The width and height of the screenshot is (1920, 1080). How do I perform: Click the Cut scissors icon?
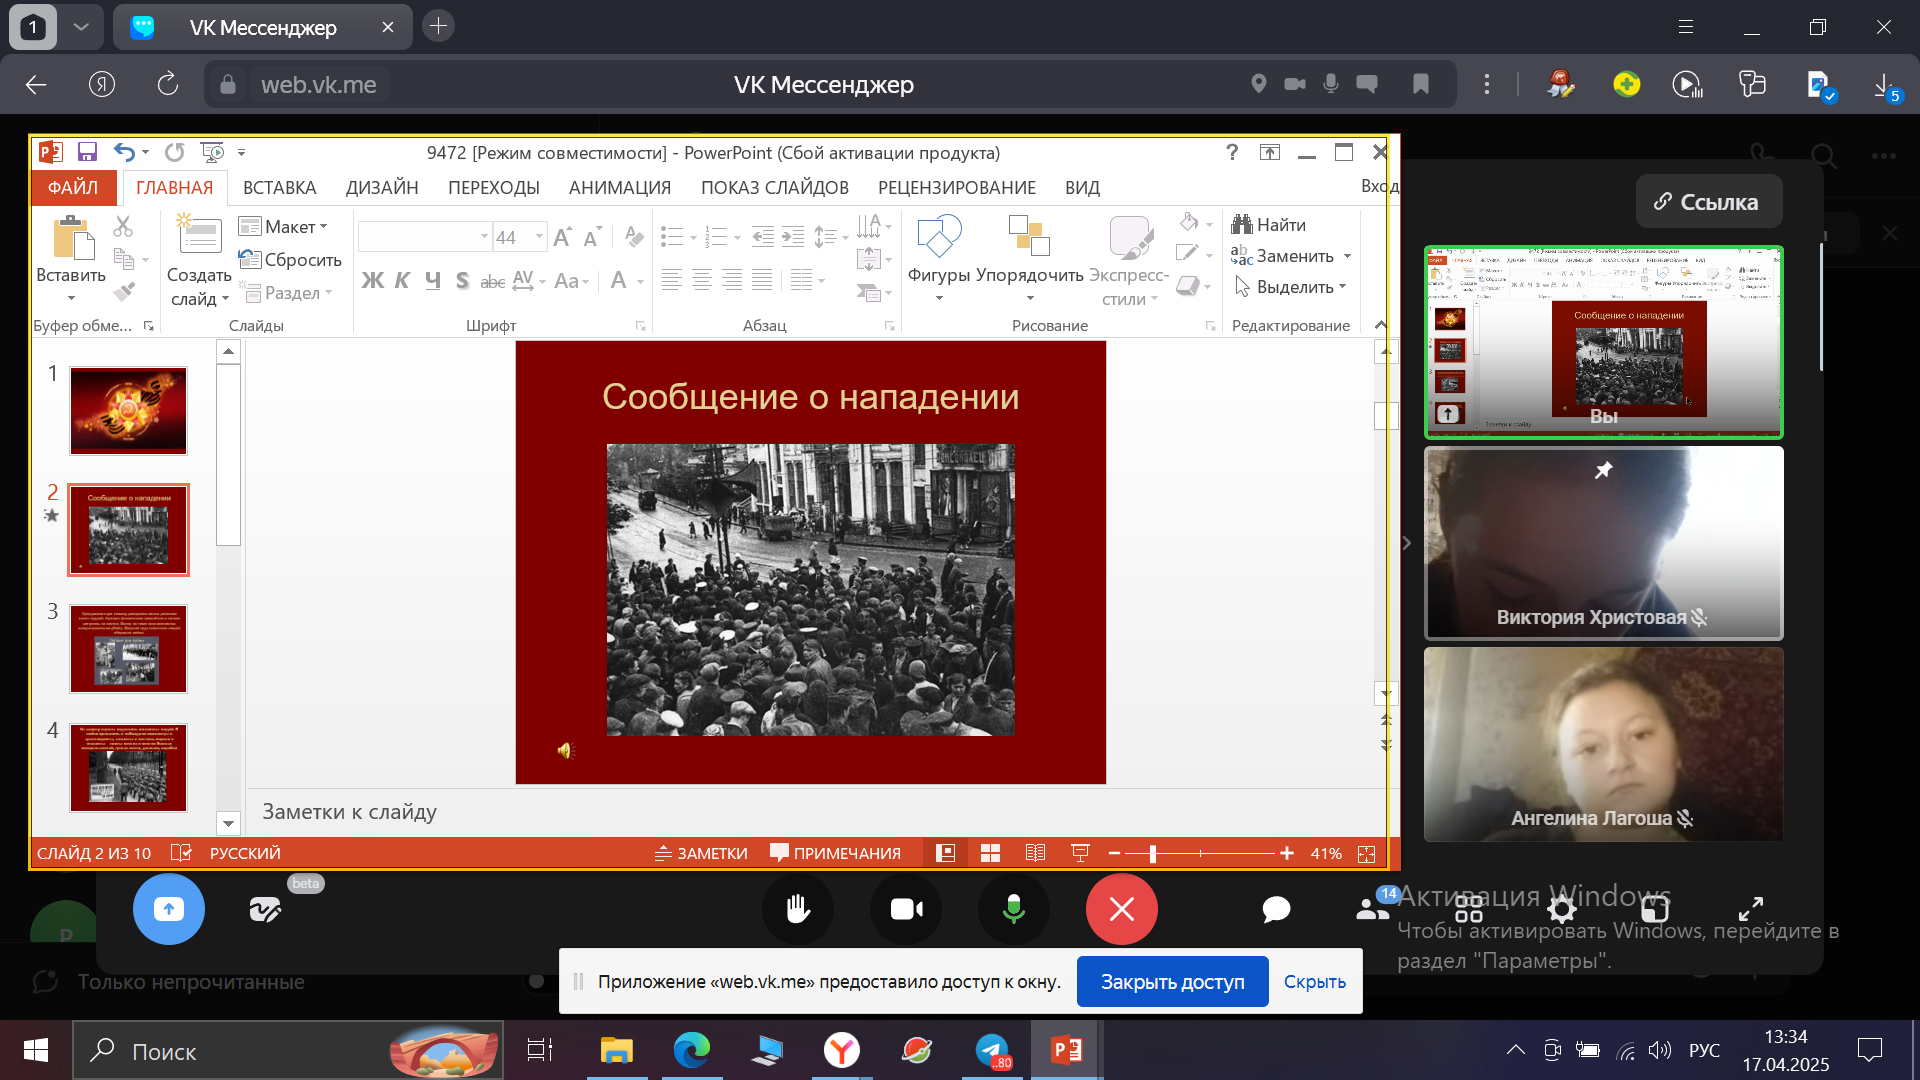(x=123, y=227)
